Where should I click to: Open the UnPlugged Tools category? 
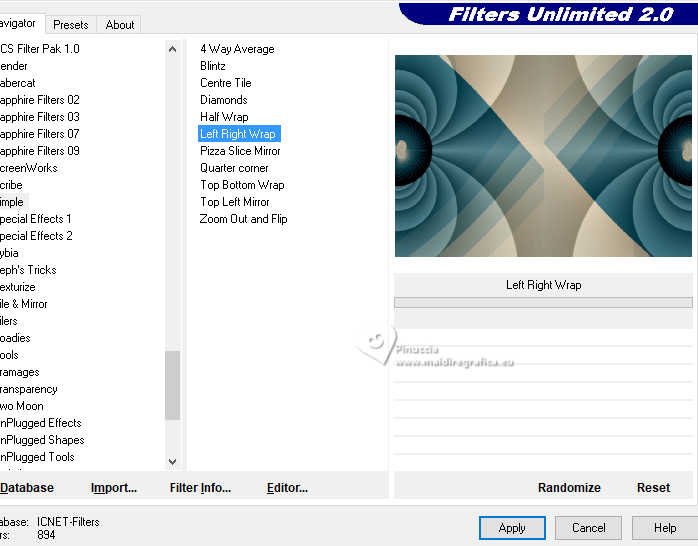pyautogui.click(x=37, y=457)
